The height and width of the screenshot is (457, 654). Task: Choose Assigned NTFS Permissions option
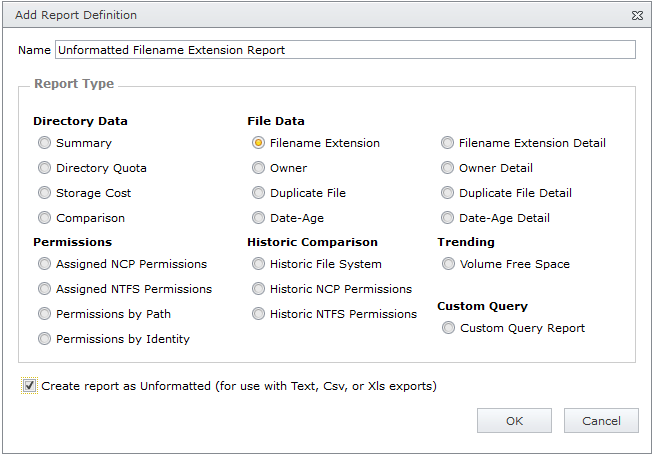point(44,289)
